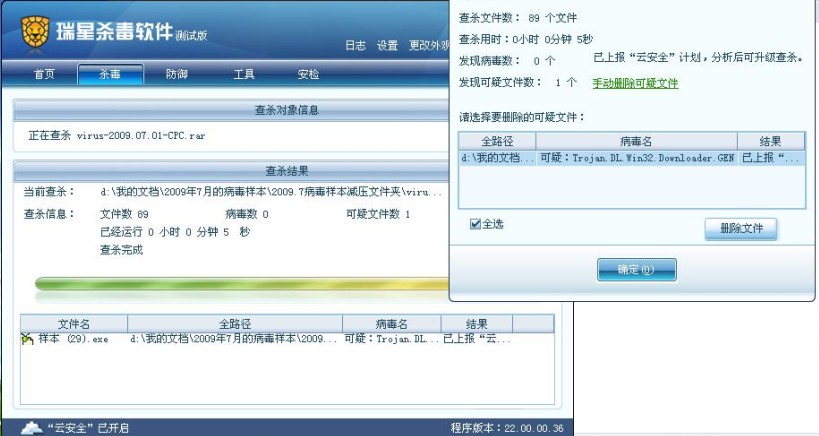Viewport: 819px width, 436px height.
Task: Confirm with the 确定(O) button
Action: click(636, 270)
